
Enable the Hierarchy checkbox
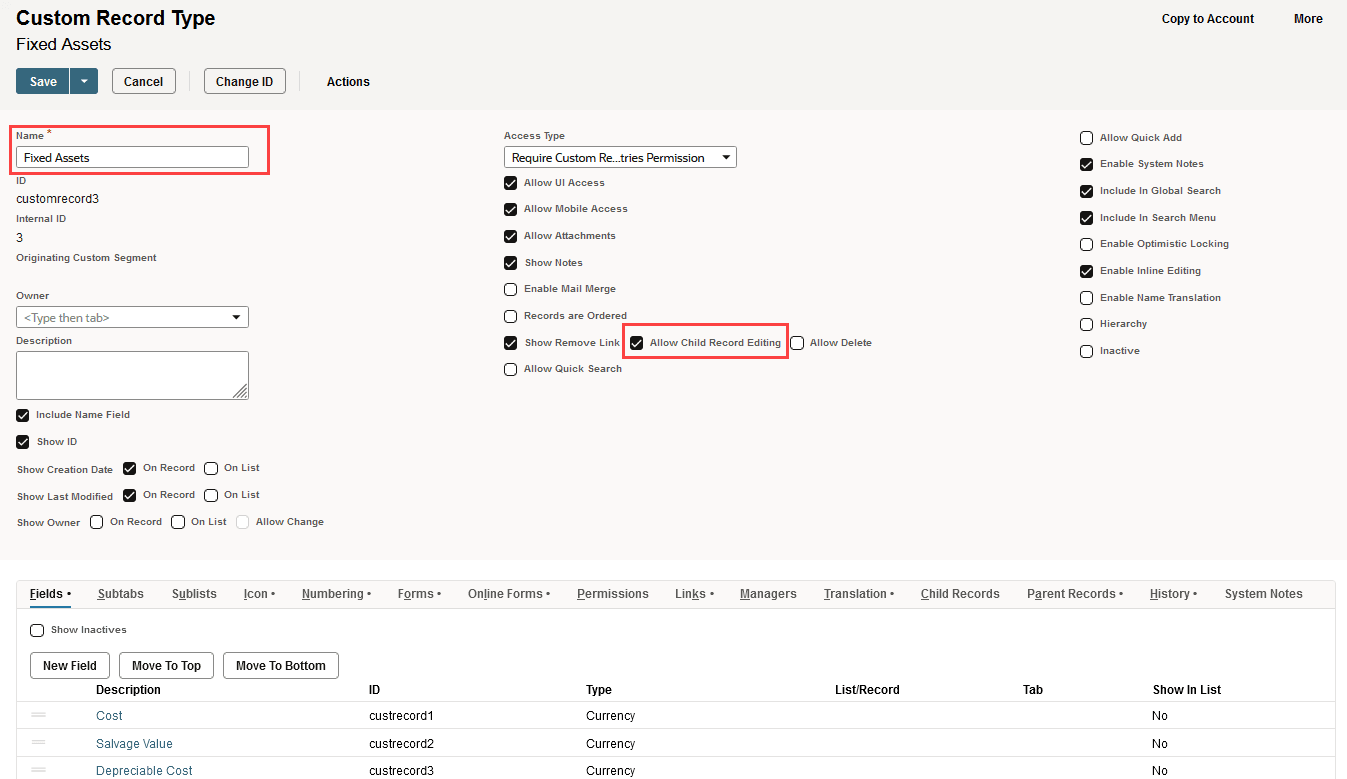coord(1086,324)
